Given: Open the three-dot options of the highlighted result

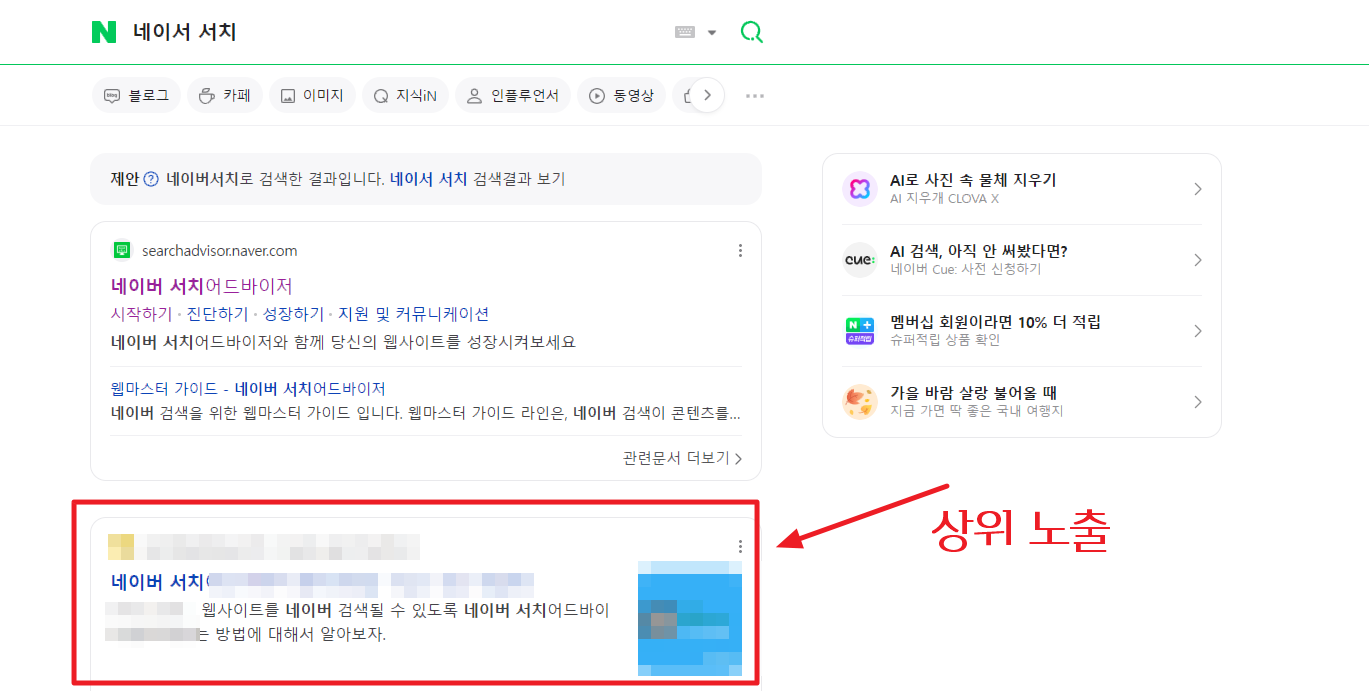Looking at the screenshot, I should tap(740, 546).
